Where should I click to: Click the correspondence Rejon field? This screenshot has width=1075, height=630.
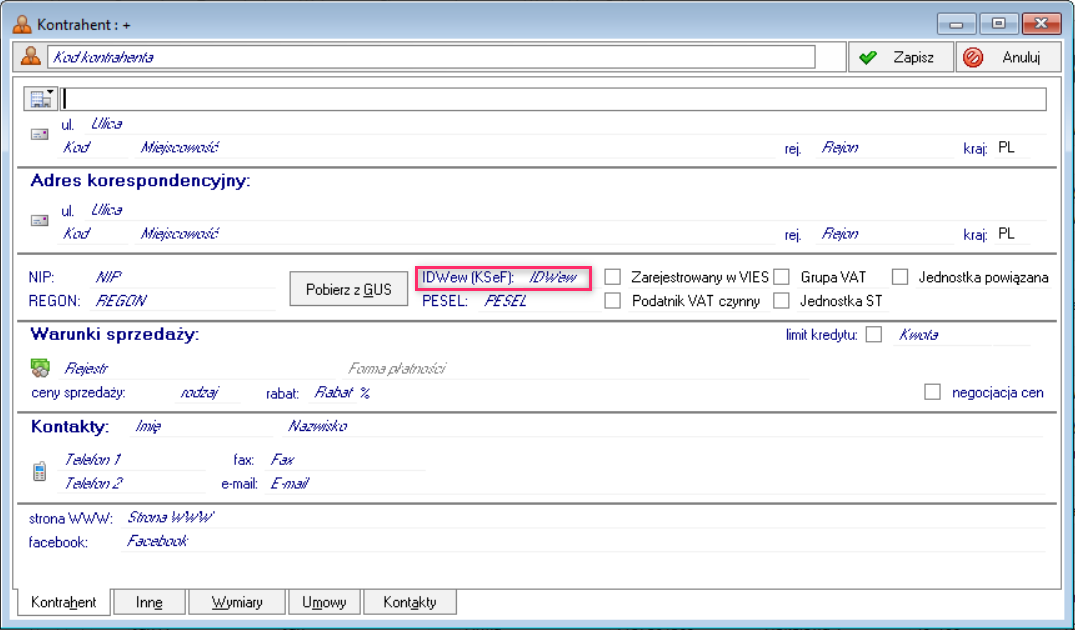[885, 234]
